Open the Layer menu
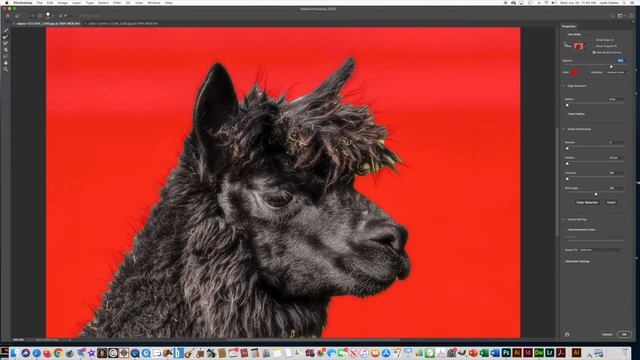Screen dimensions: 640x360 76,2
